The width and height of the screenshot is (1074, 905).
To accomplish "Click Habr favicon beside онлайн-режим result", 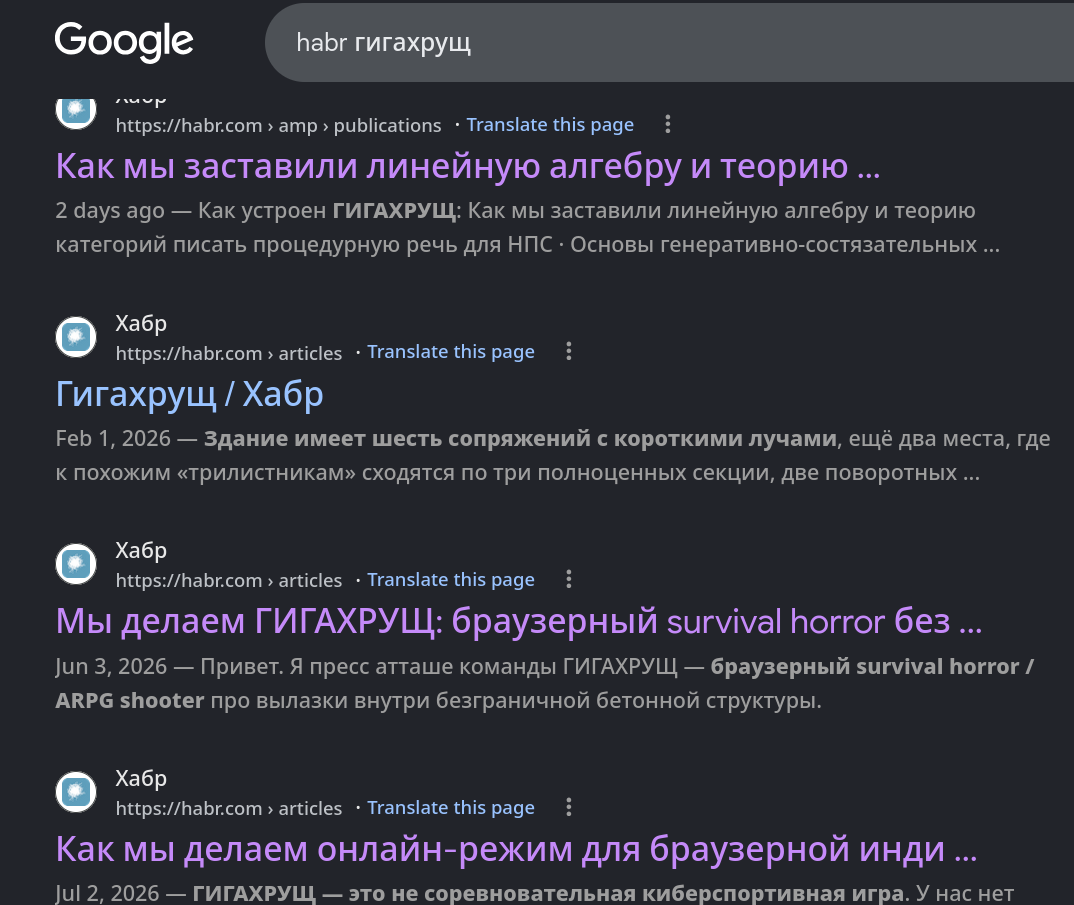I will pyautogui.click(x=76, y=792).
